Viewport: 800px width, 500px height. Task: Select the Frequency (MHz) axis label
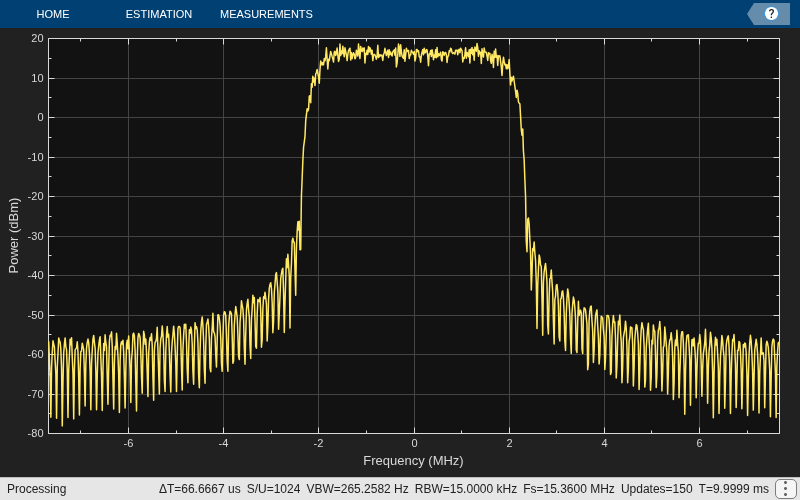(x=413, y=461)
